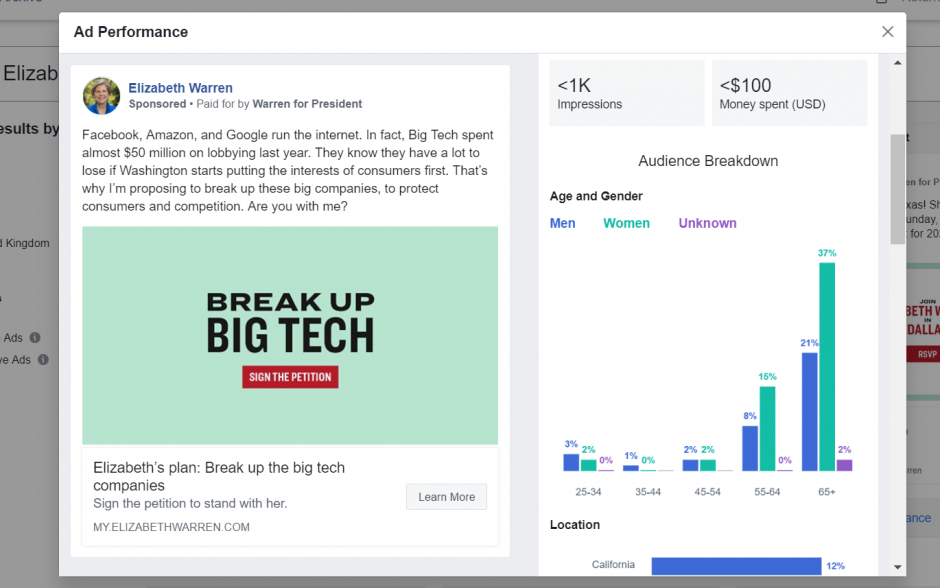Screen dimensions: 940x588
Task: Toggle the Women legend filter
Action: [626, 223]
